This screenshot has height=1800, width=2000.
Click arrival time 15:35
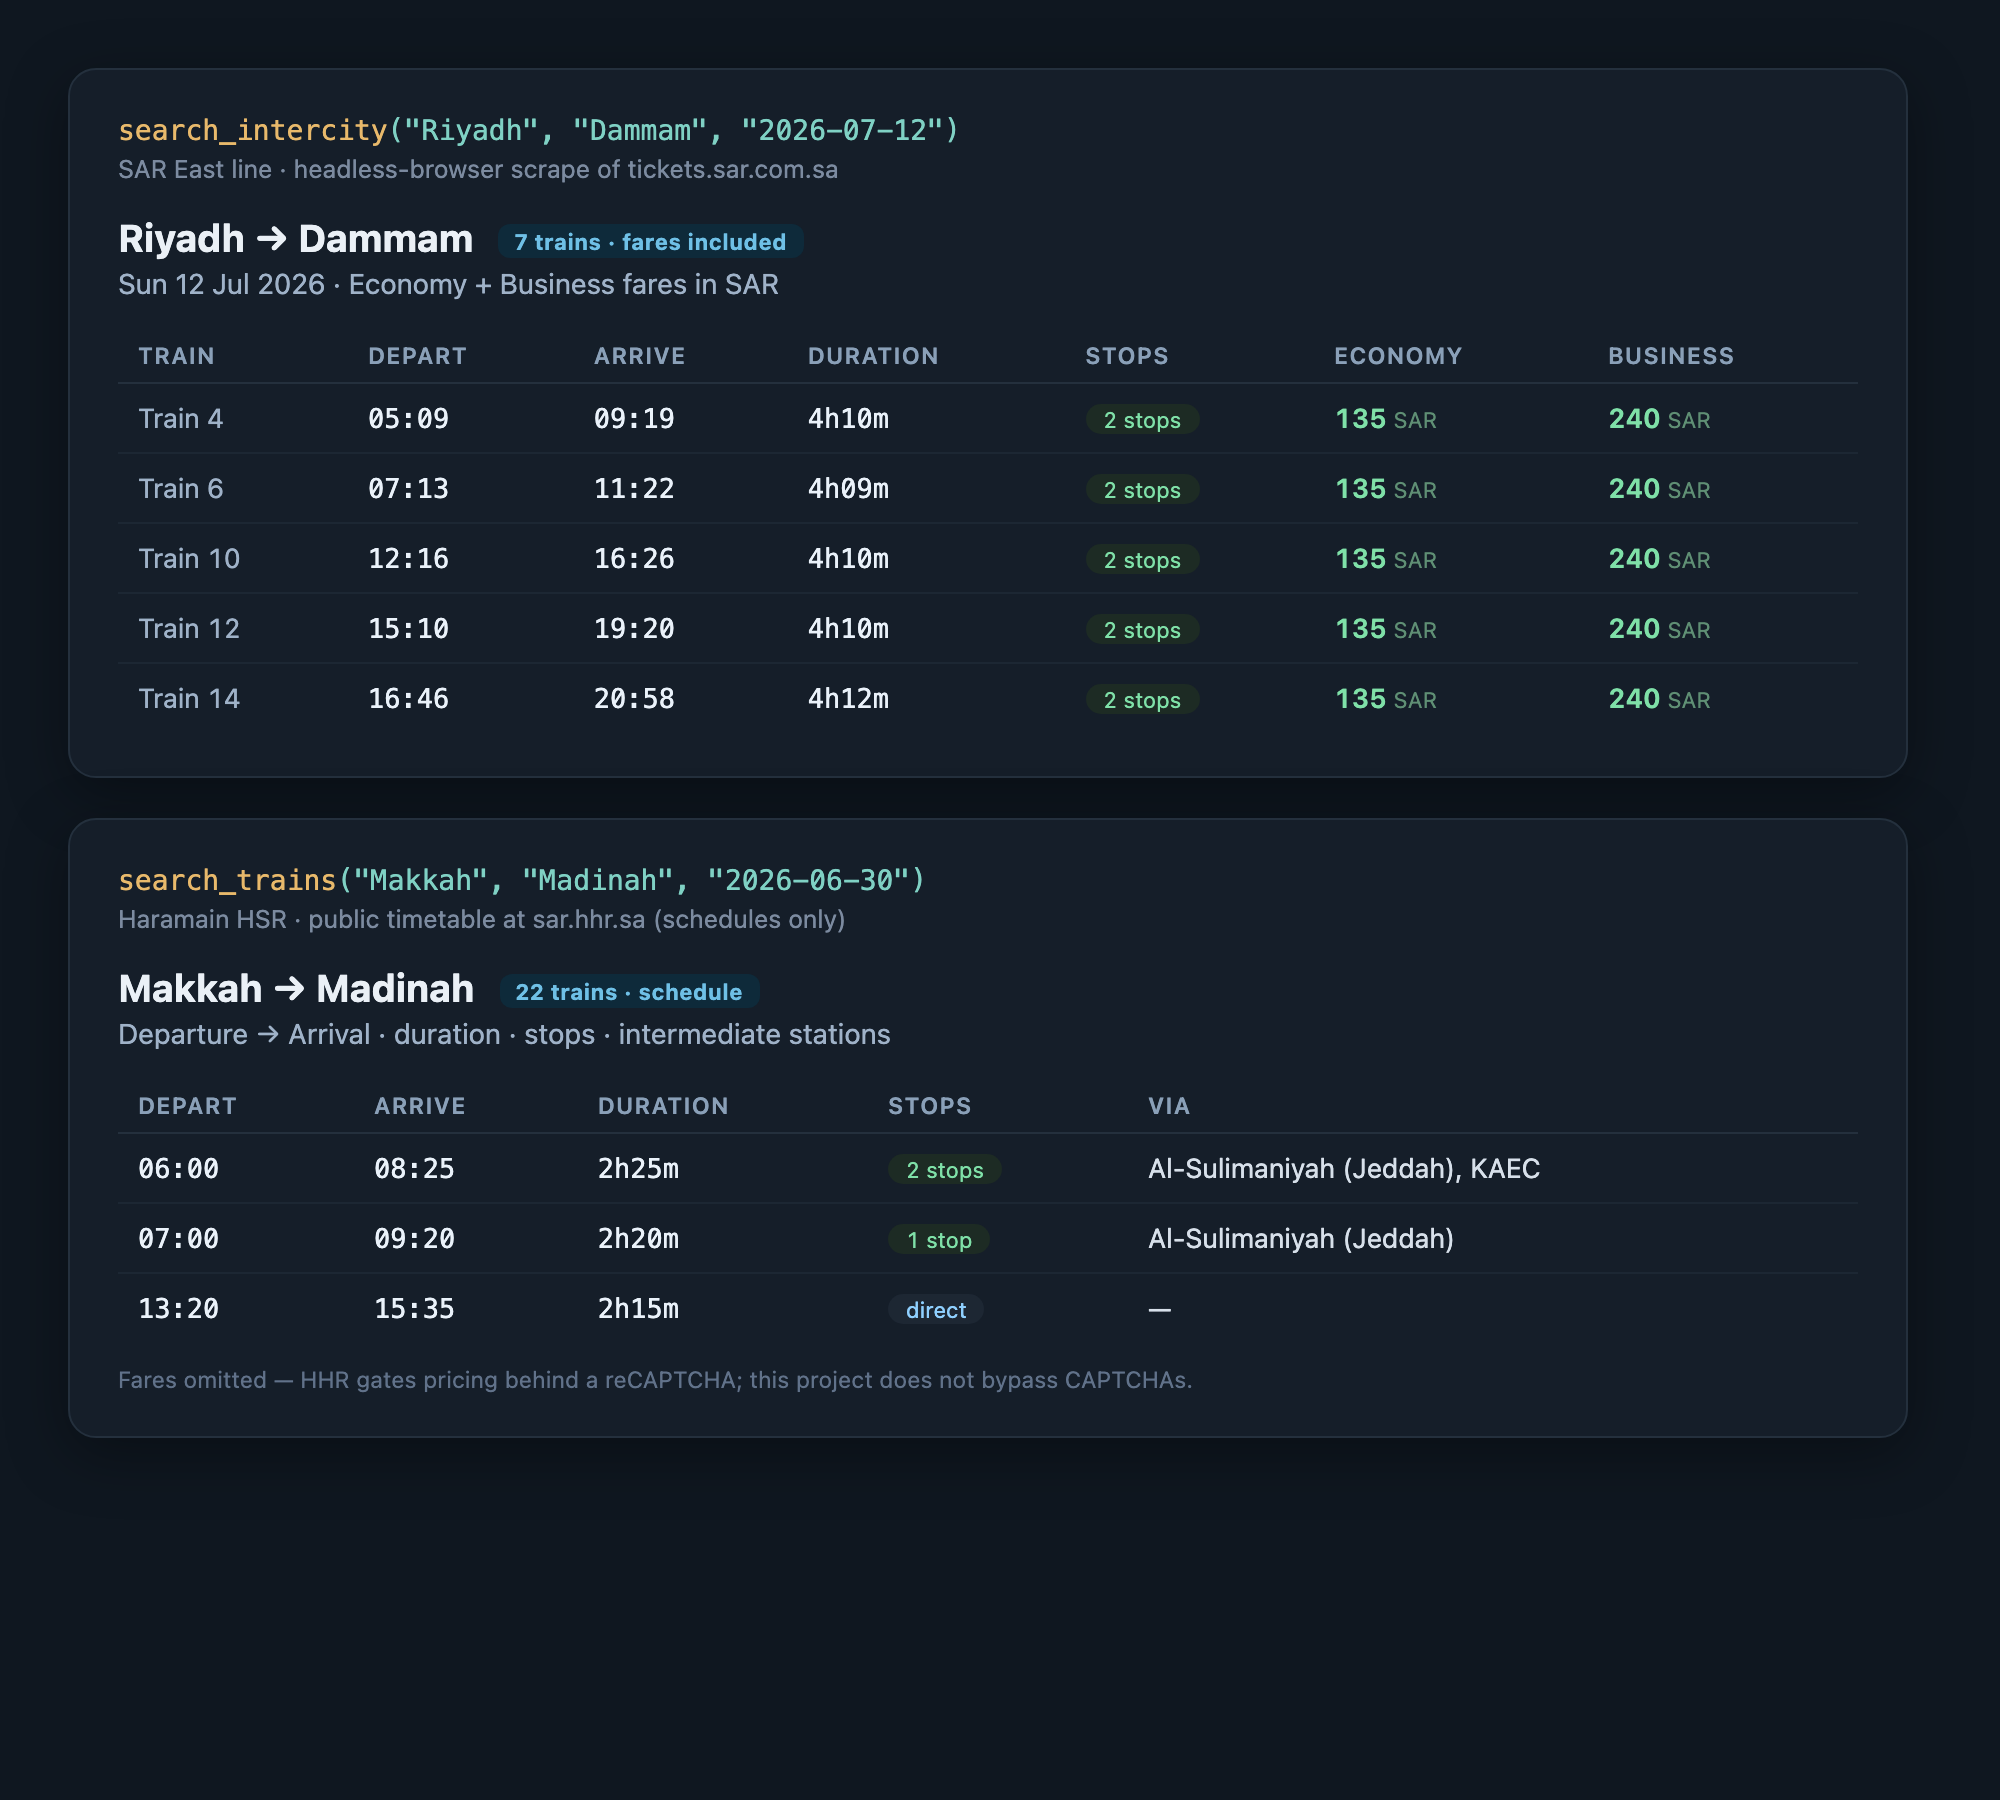414,1309
